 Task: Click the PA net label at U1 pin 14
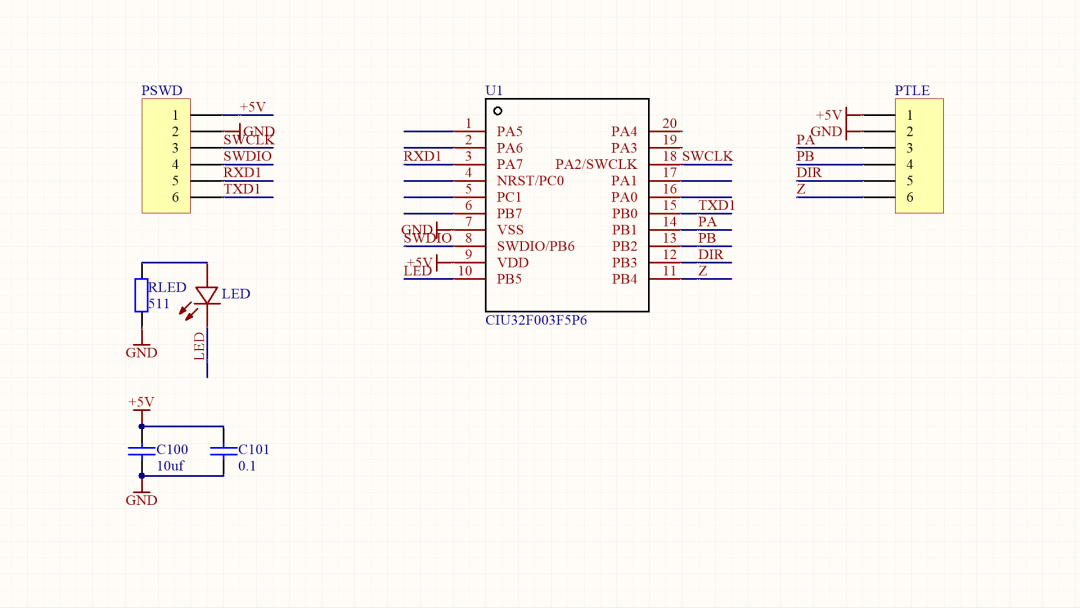[707, 222]
